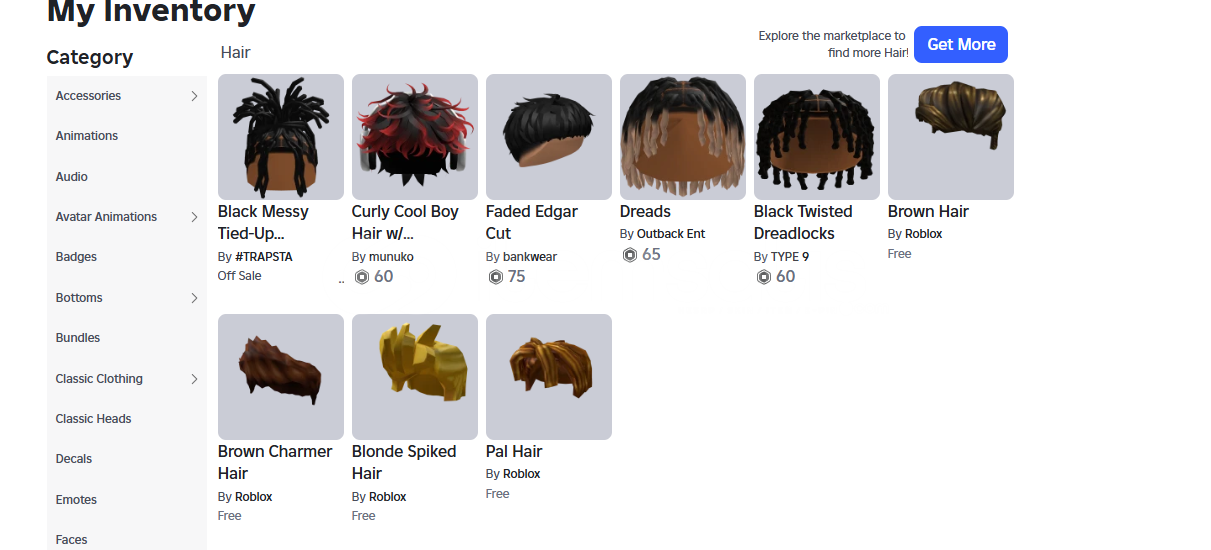
Task: Open the Faded Edgar Cut thumbnail image
Action: pyautogui.click(x=549, y=137)
